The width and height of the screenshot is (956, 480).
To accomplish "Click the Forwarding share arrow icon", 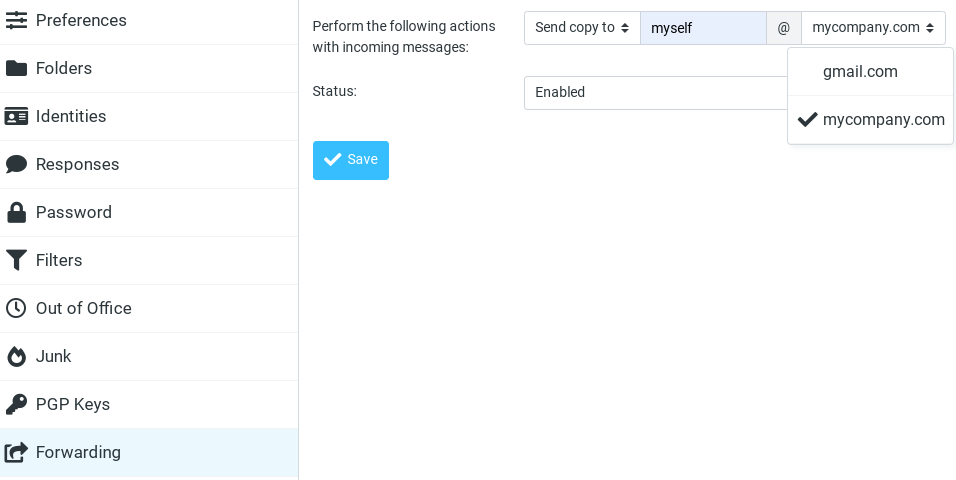I will coord(16,452).
